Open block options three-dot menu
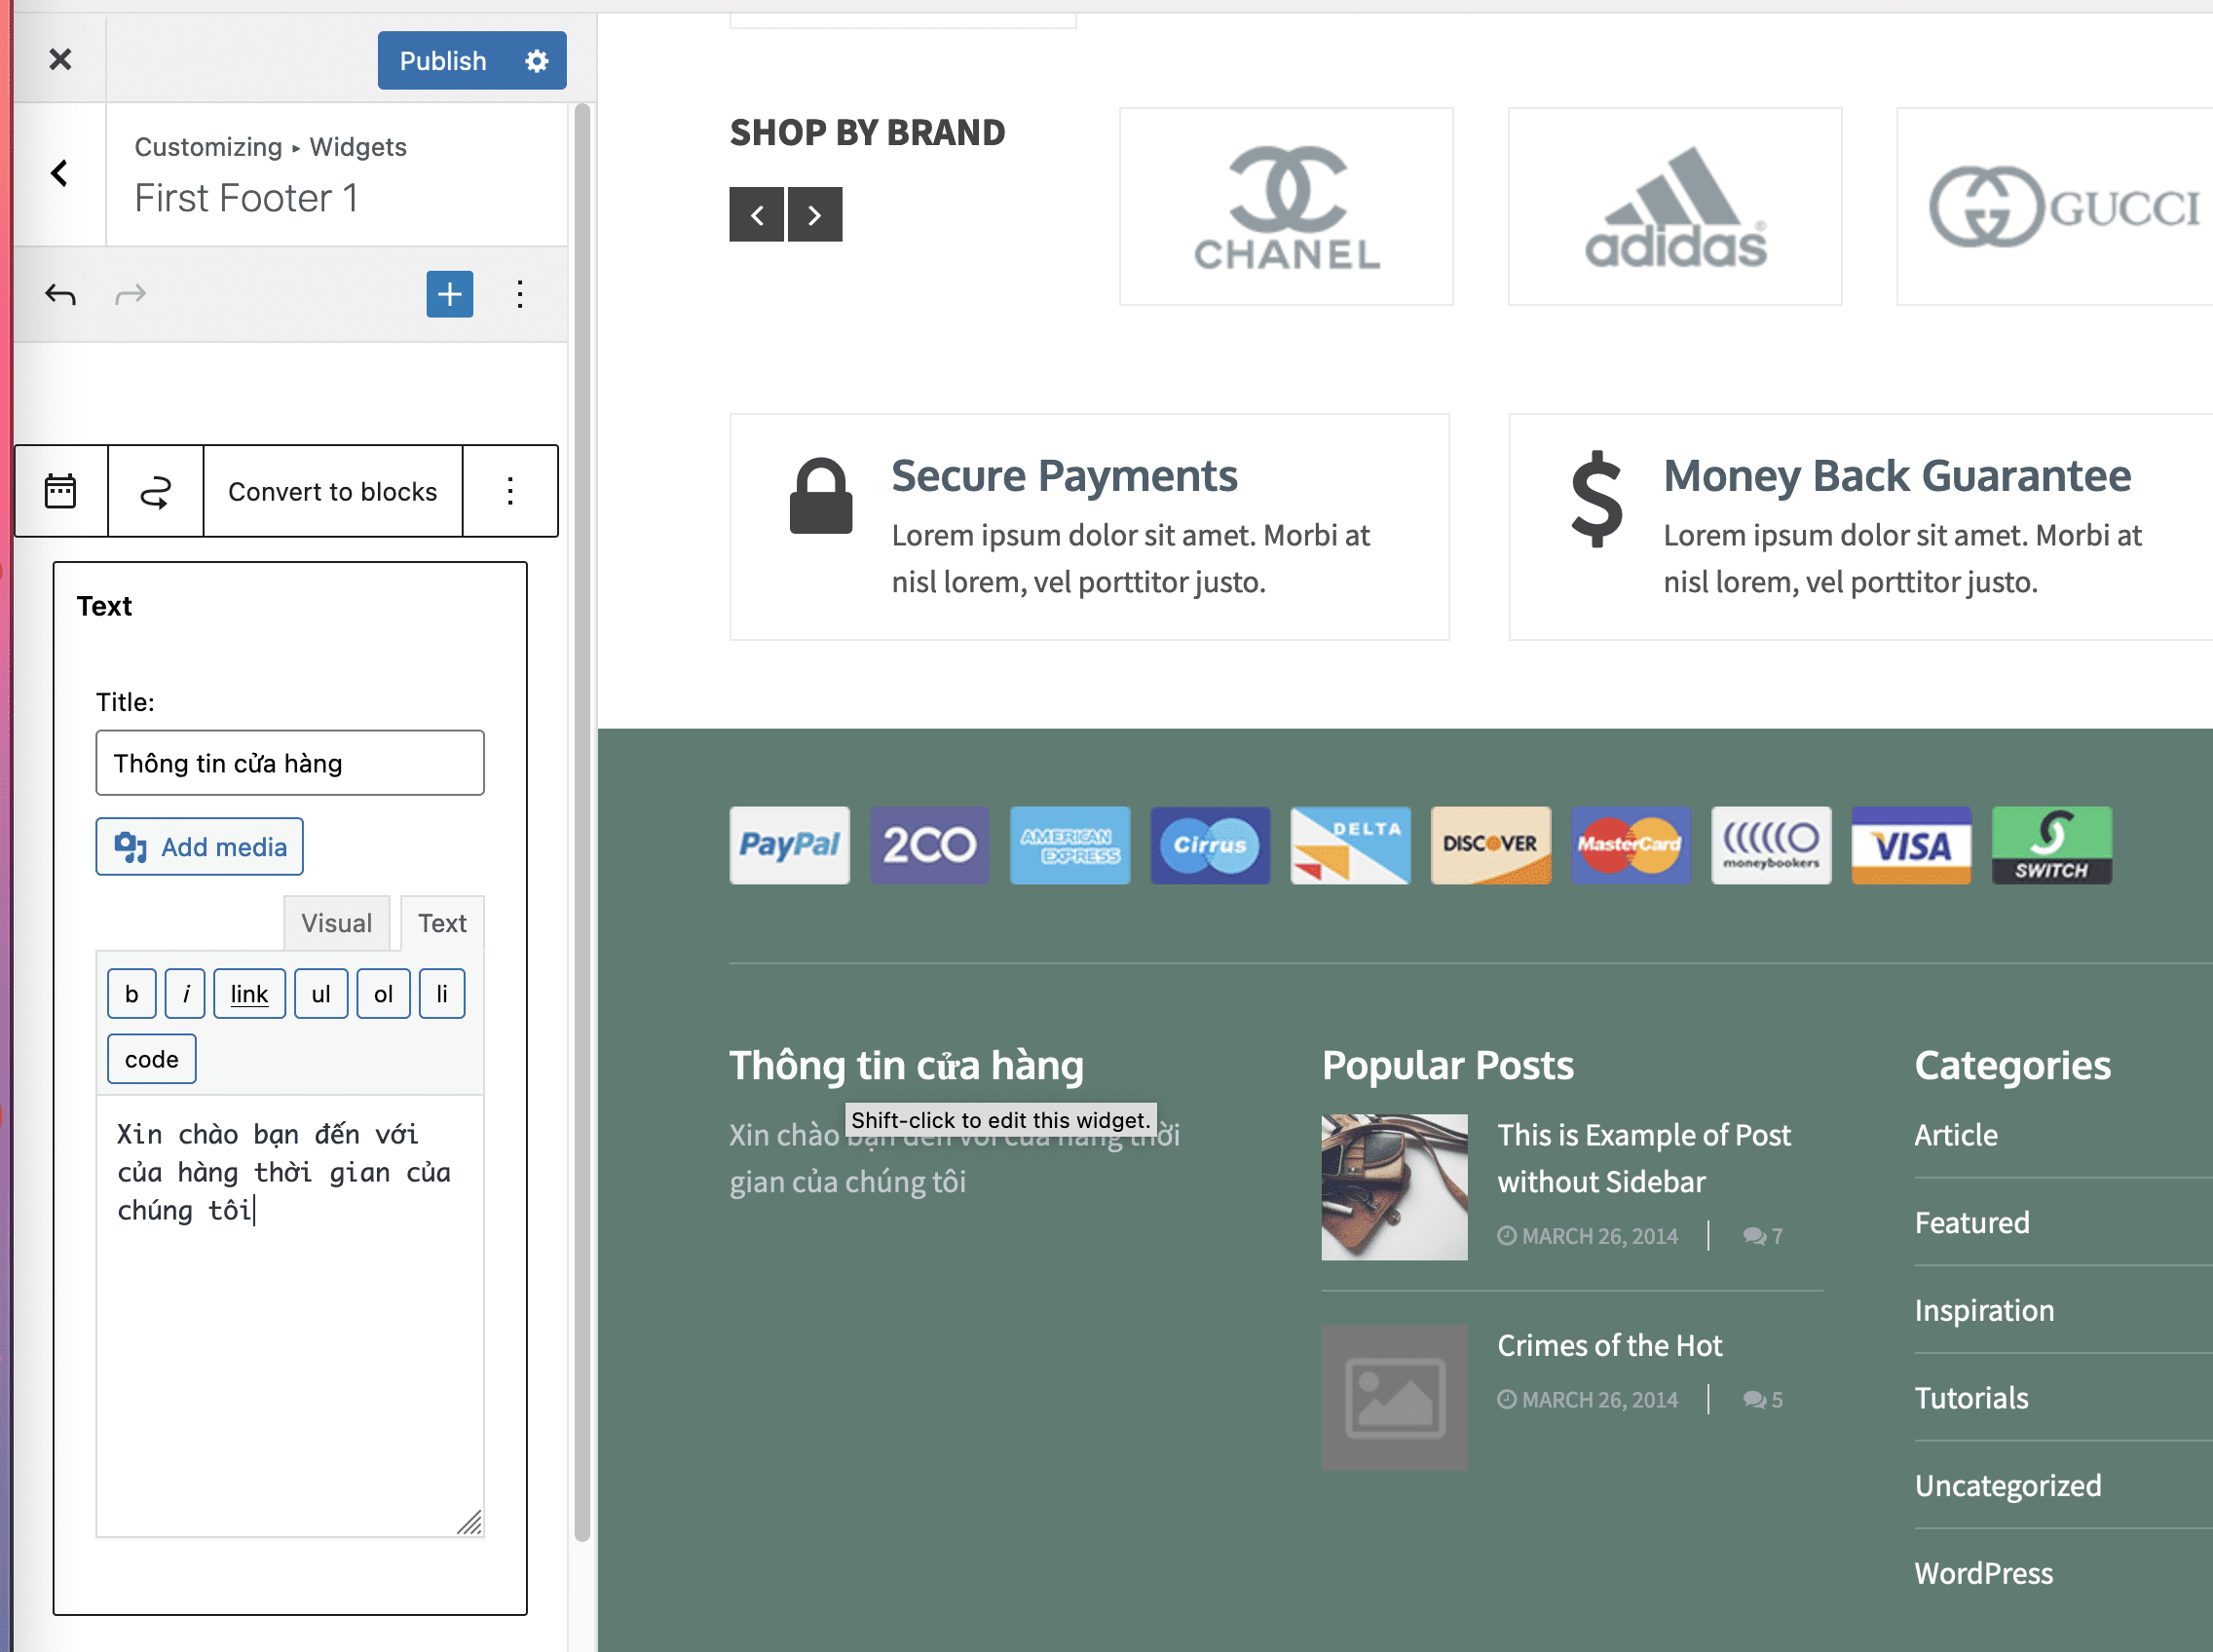 click(x=510, y=491)
